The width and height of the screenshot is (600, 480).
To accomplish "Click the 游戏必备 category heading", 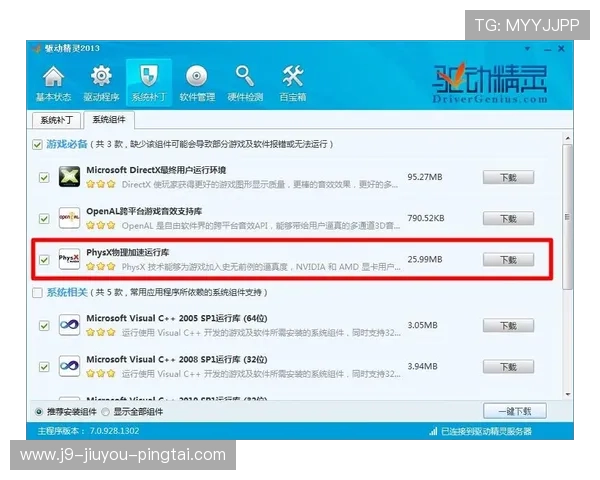I will pyautogui.click(x=67, y=144).
